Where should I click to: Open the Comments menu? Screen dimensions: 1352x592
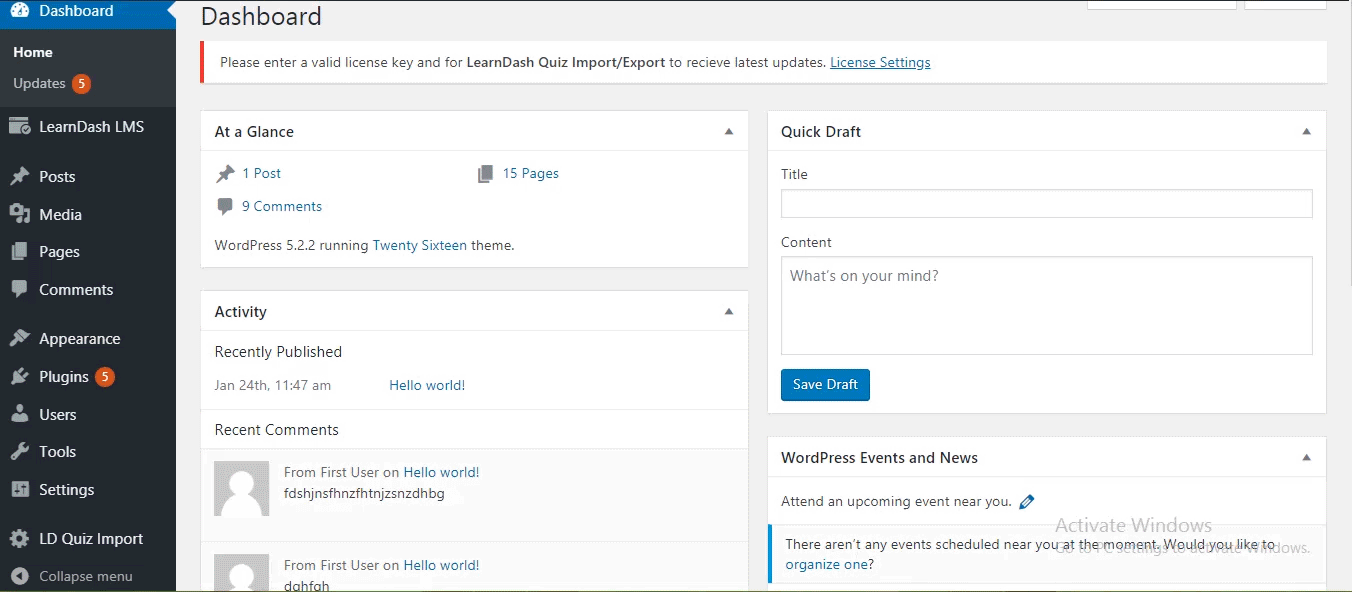pyautogui.click(x=88, y=289)
